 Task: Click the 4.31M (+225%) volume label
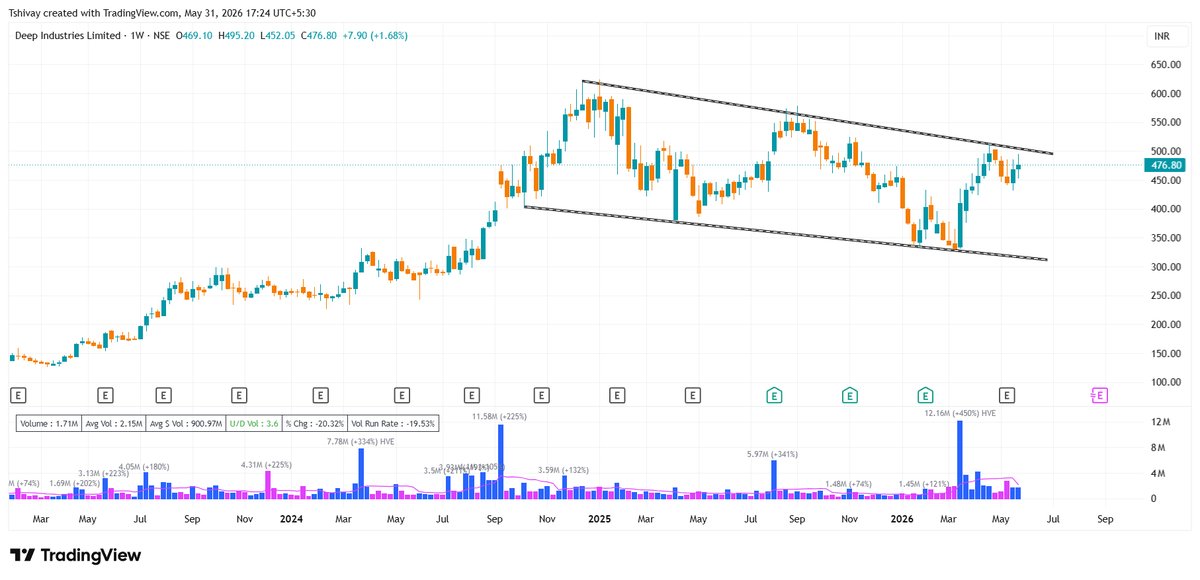[267, 465]
